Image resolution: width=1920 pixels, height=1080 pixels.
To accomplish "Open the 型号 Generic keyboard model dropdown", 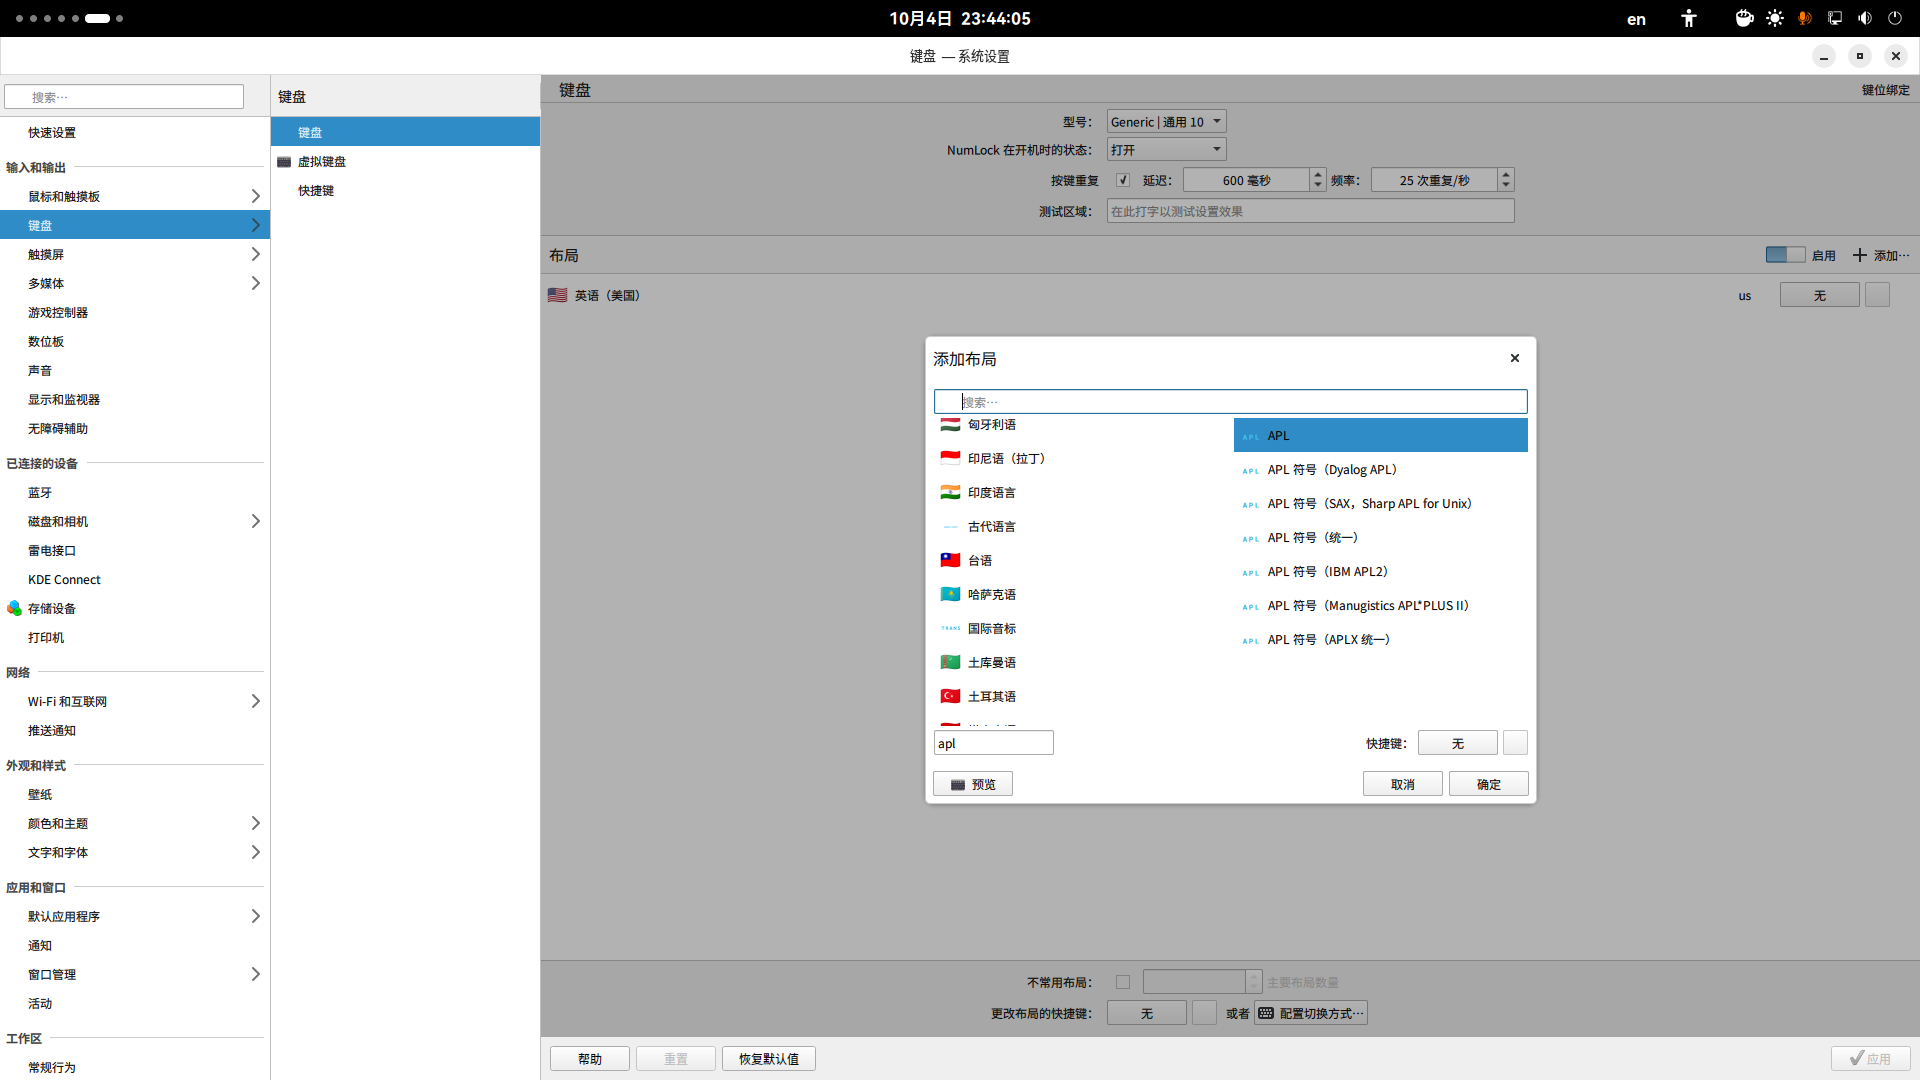I will pyautogui.click(x=1166, y=122).
